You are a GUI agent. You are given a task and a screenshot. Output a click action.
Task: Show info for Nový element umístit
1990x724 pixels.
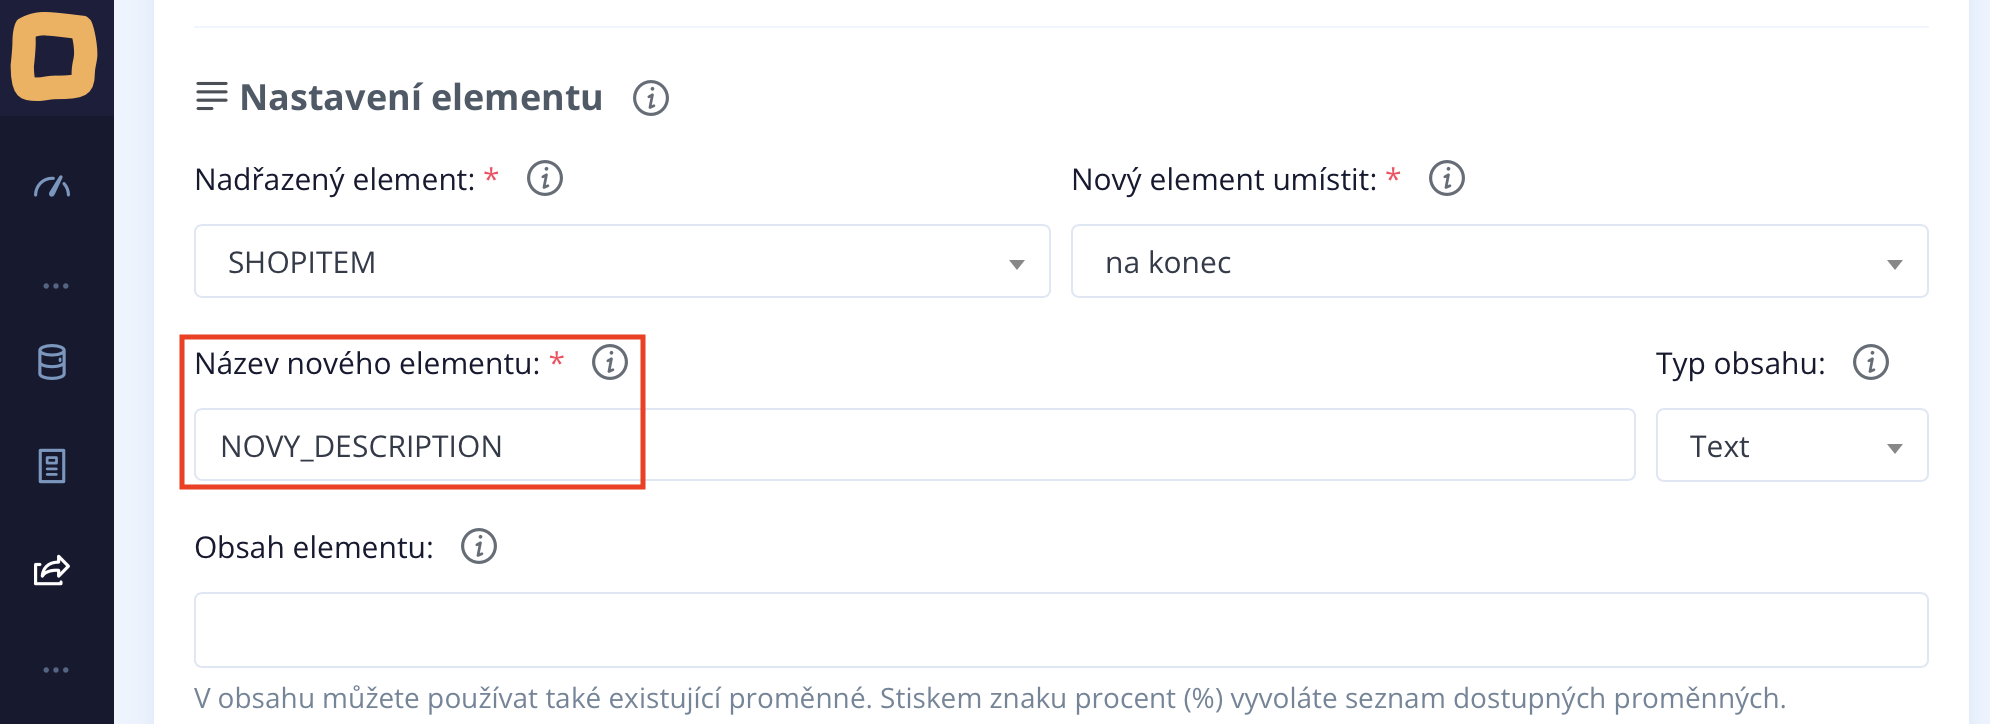pyautogui.click(x=1446, y=179)
